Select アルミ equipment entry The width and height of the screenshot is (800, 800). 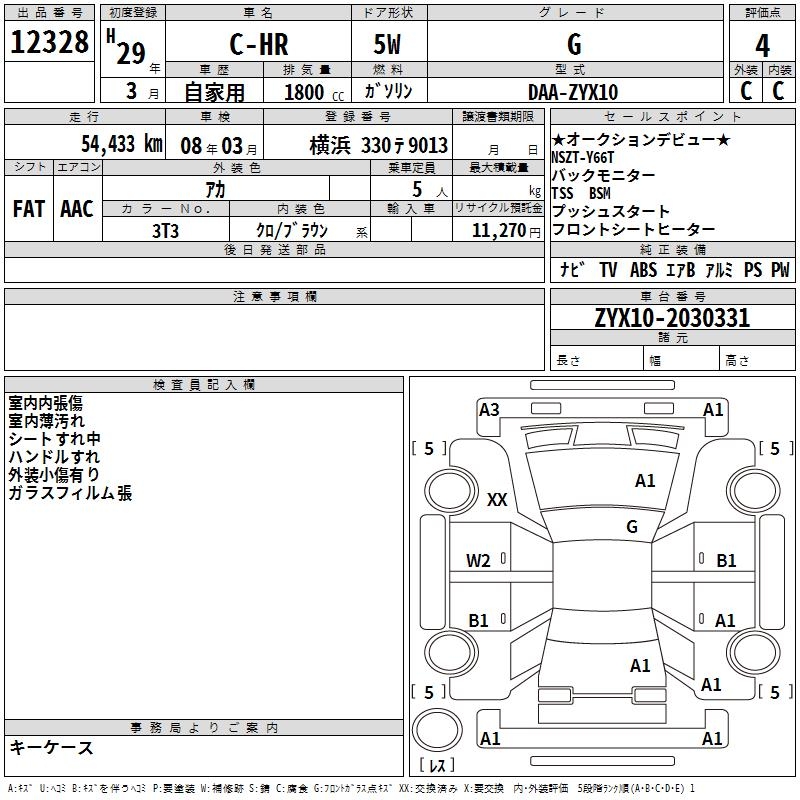coord(719,270)
